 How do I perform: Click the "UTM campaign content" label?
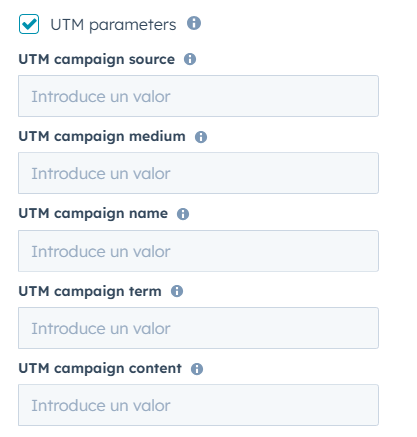[x=100, y=369]
